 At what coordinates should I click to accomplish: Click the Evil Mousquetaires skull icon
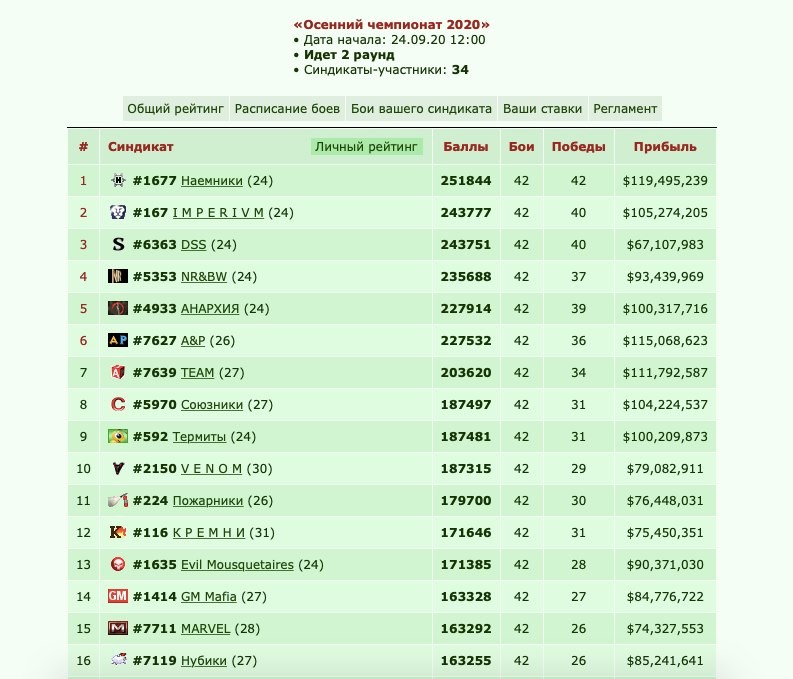tap(118, 564)
